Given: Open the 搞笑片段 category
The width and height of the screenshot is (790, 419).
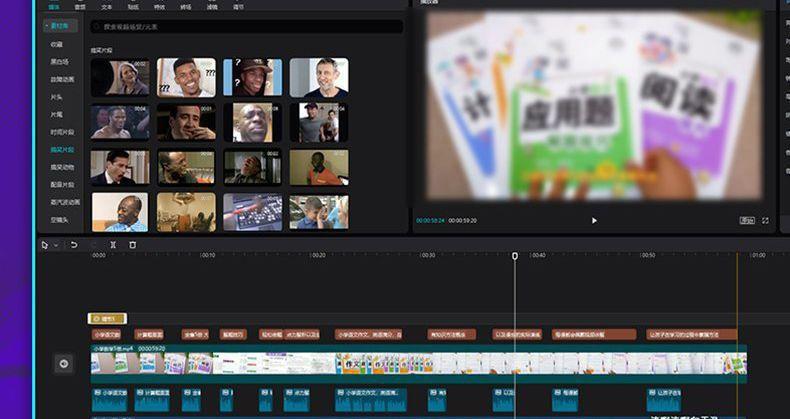Looking at the screenshot, I should tap(62, 149).
